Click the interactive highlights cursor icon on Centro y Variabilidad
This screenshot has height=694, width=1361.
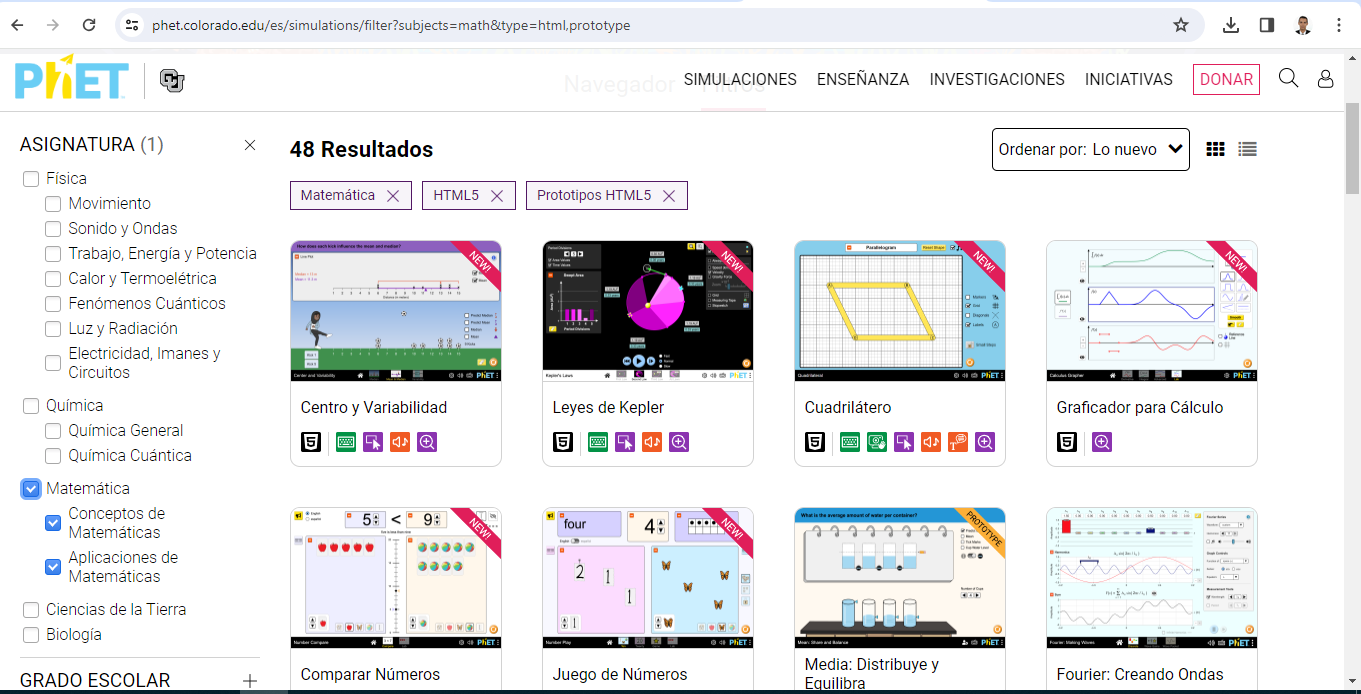click(373, 441)
